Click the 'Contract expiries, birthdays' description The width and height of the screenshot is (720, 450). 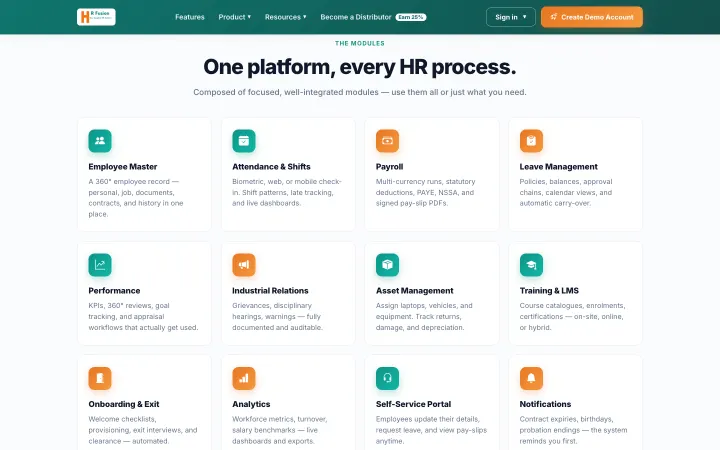coord(574,430)
